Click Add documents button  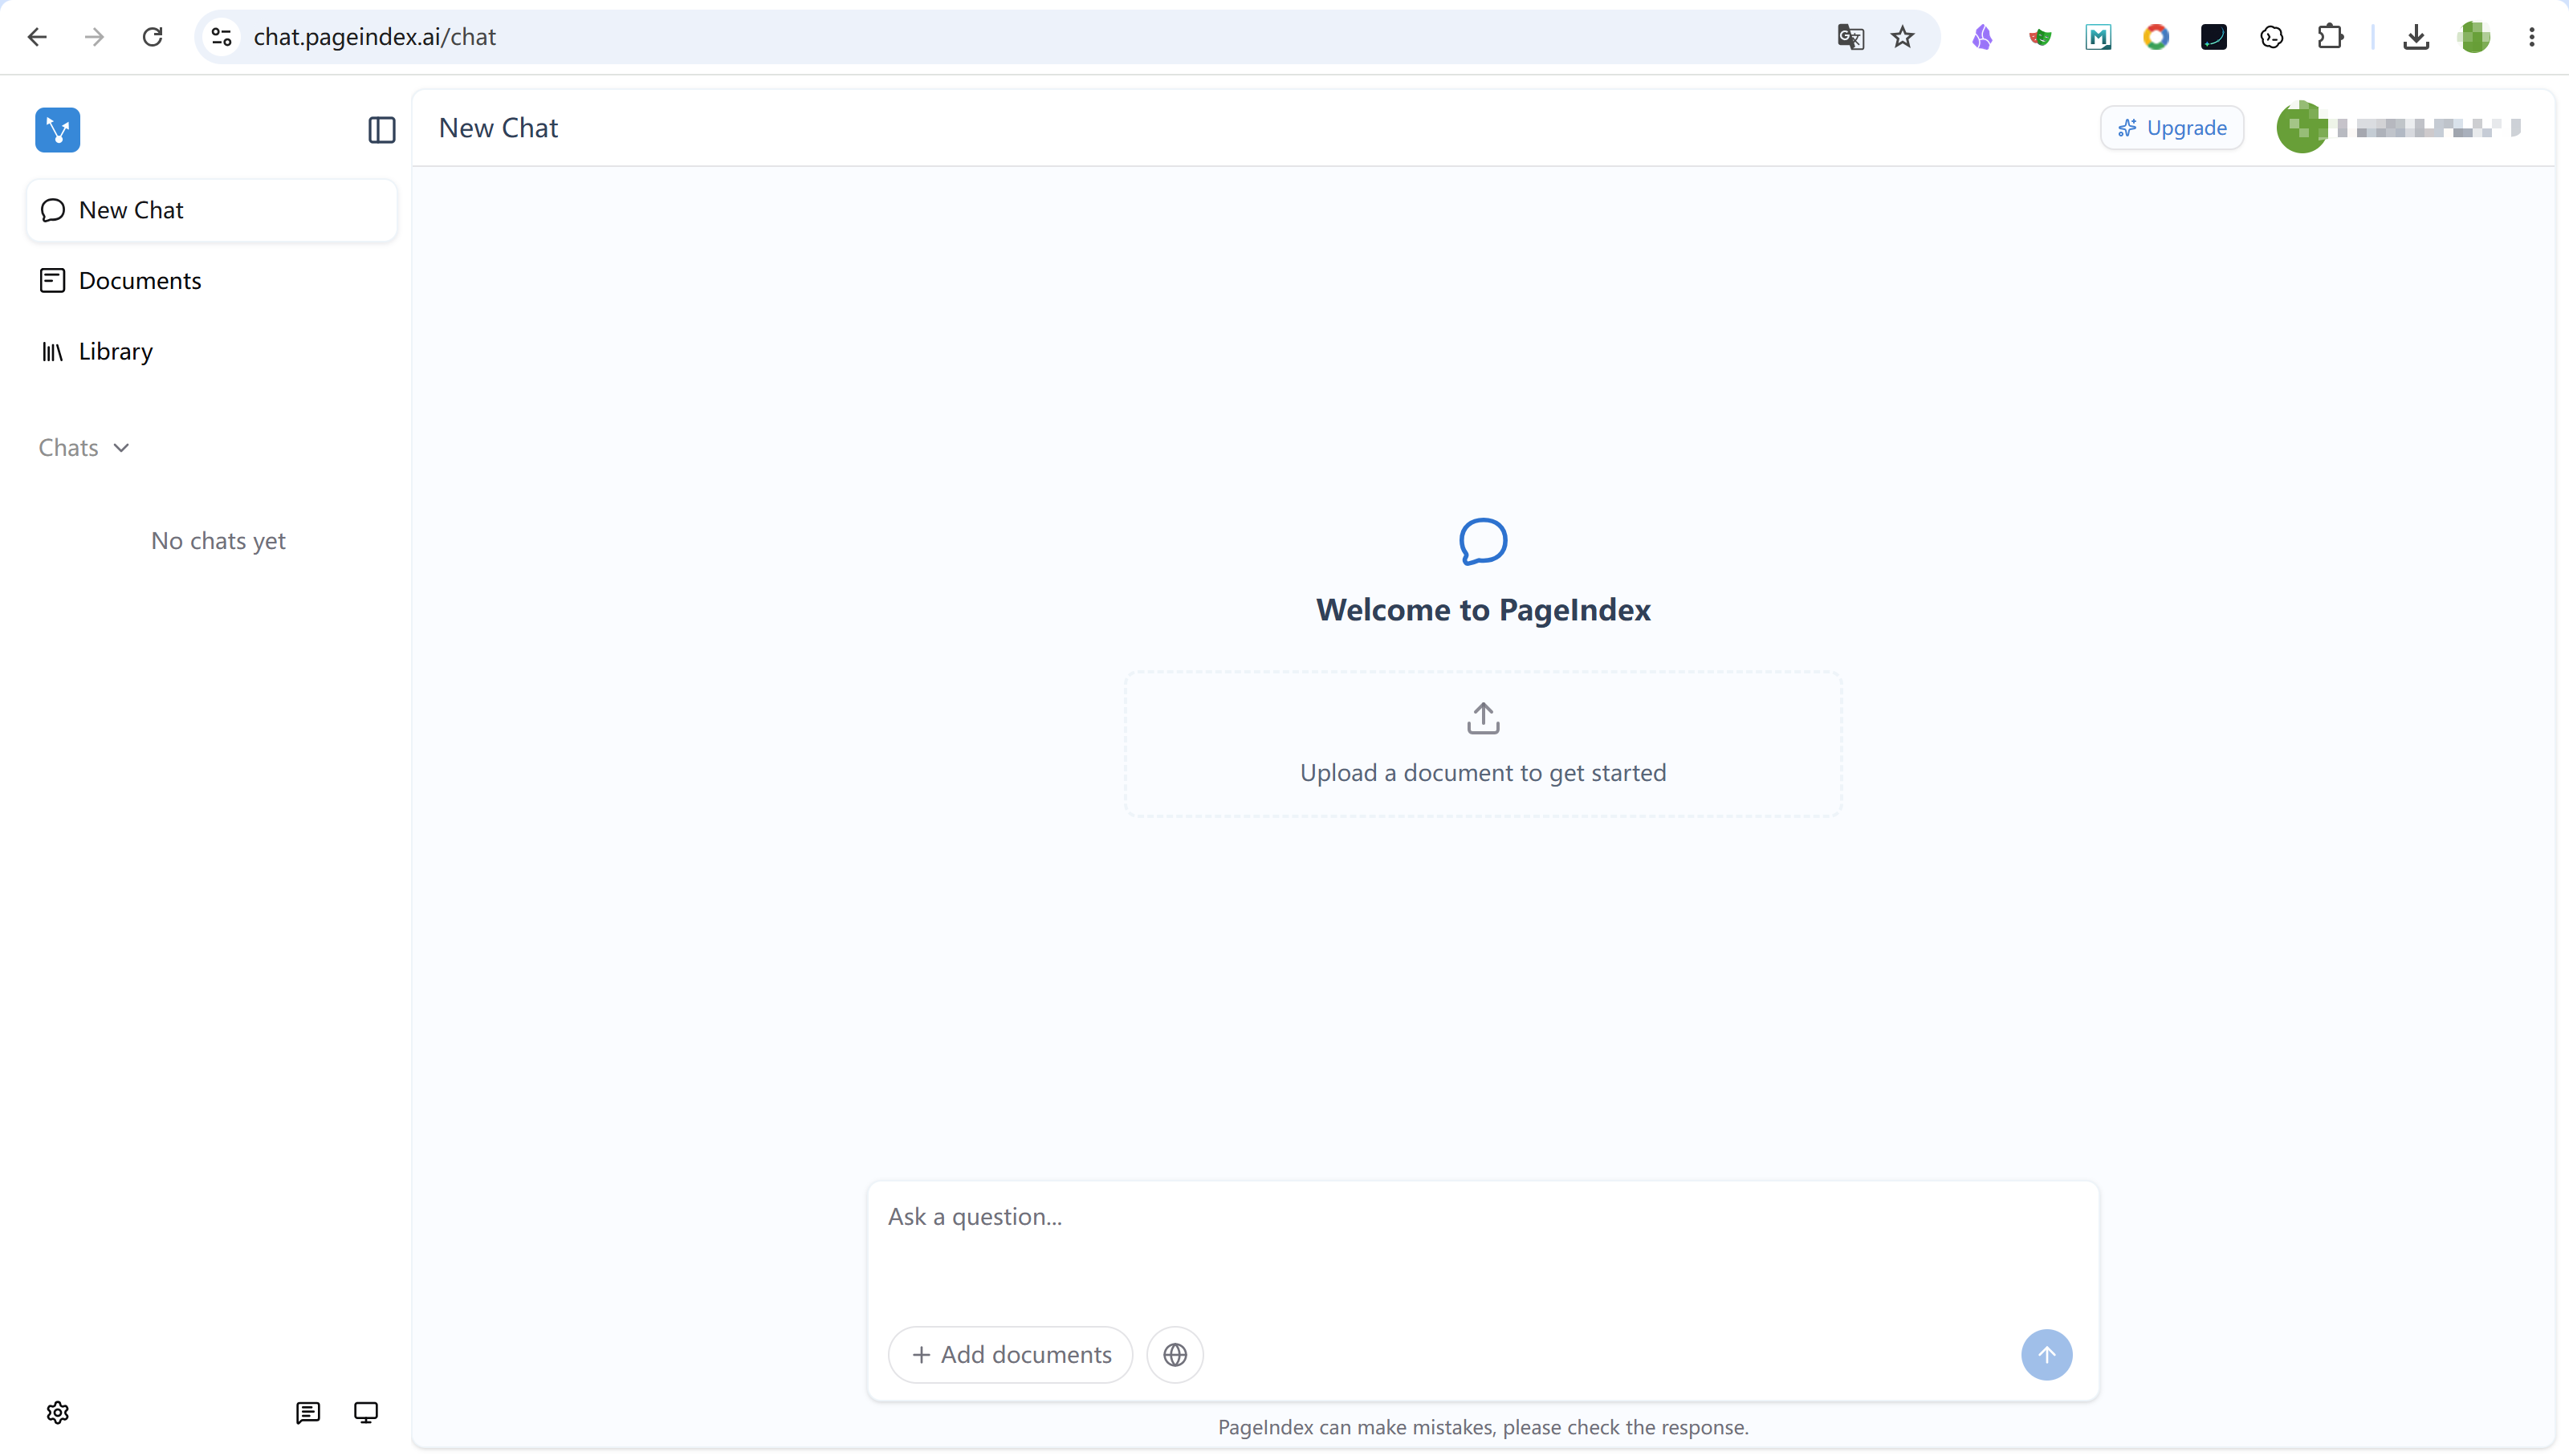tap(1010, 1354)
